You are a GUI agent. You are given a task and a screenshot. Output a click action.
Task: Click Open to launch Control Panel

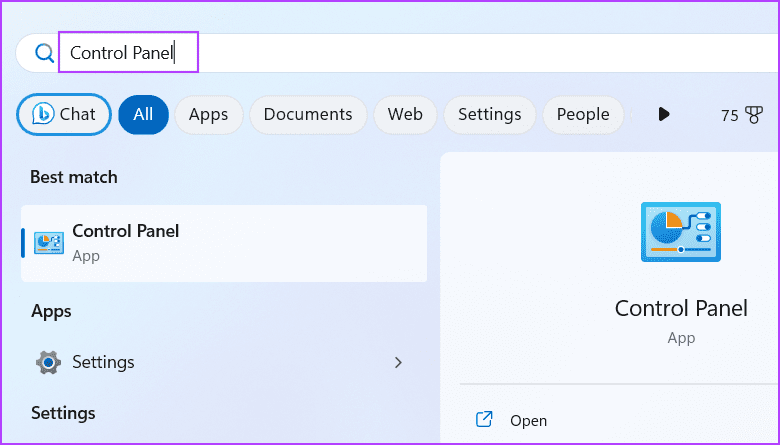coord(528,421)
